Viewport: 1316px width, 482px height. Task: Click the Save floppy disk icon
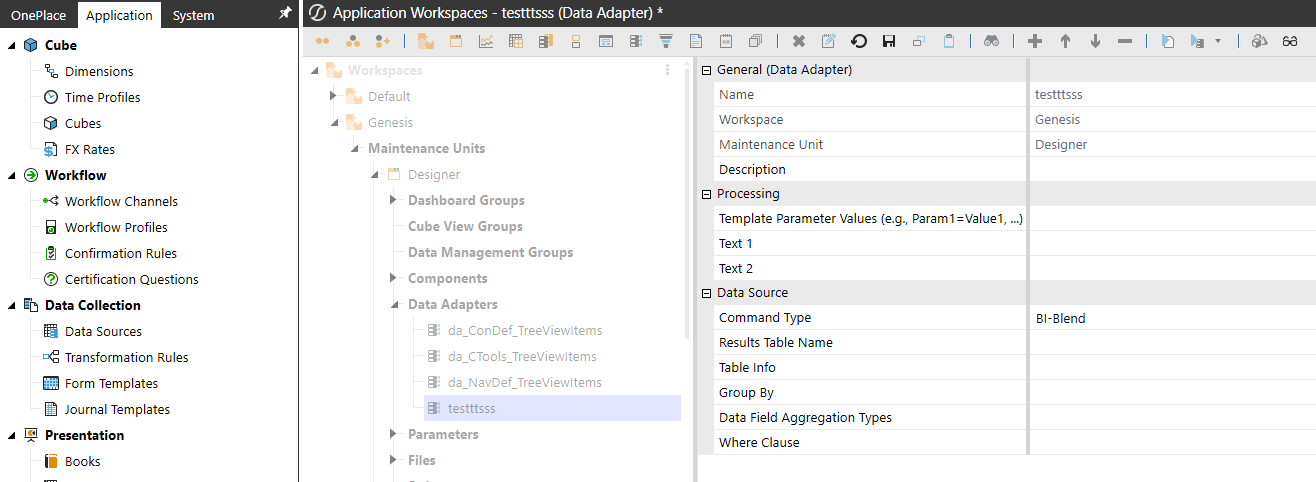pos(888,41)
